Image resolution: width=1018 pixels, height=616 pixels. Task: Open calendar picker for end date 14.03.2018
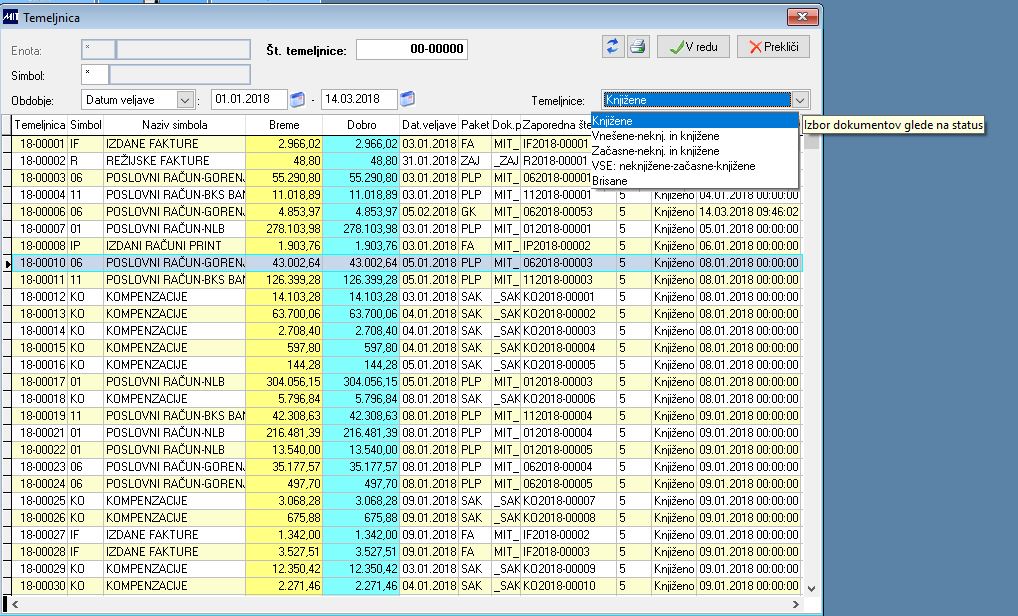click(407, 99)
